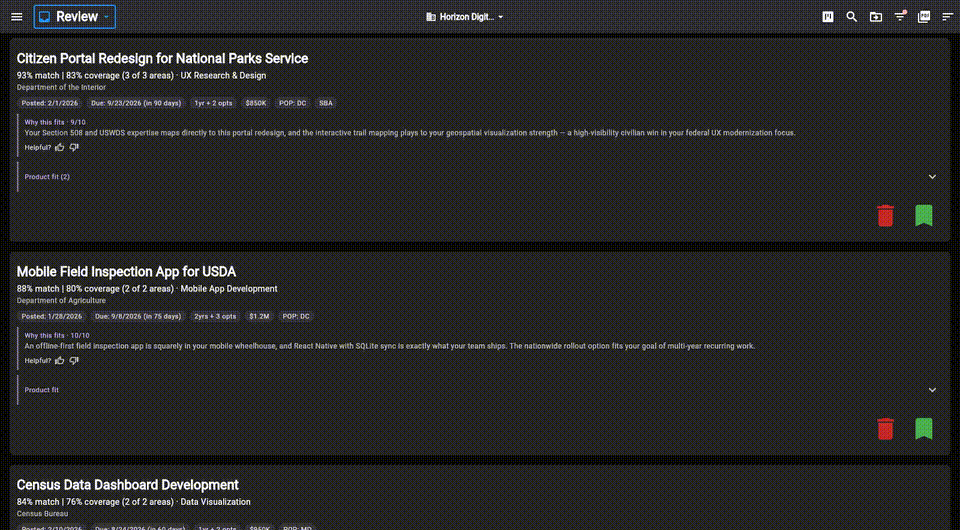The height and width of the screenshot is (530, 960).
Task: Click the 93% match coverage line
Action: coord(141,76)
